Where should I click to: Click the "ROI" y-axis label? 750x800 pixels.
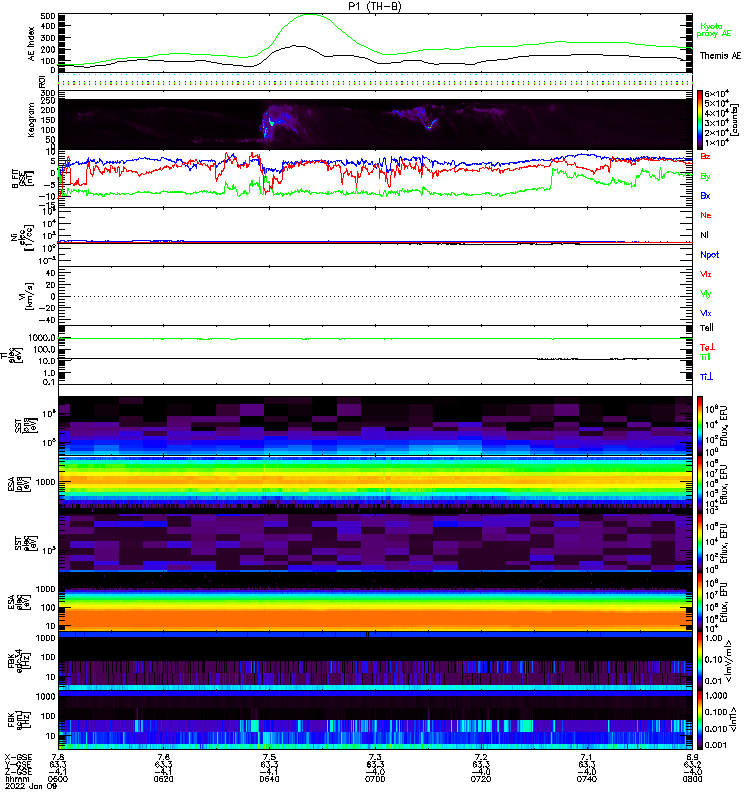pos(42,82)
